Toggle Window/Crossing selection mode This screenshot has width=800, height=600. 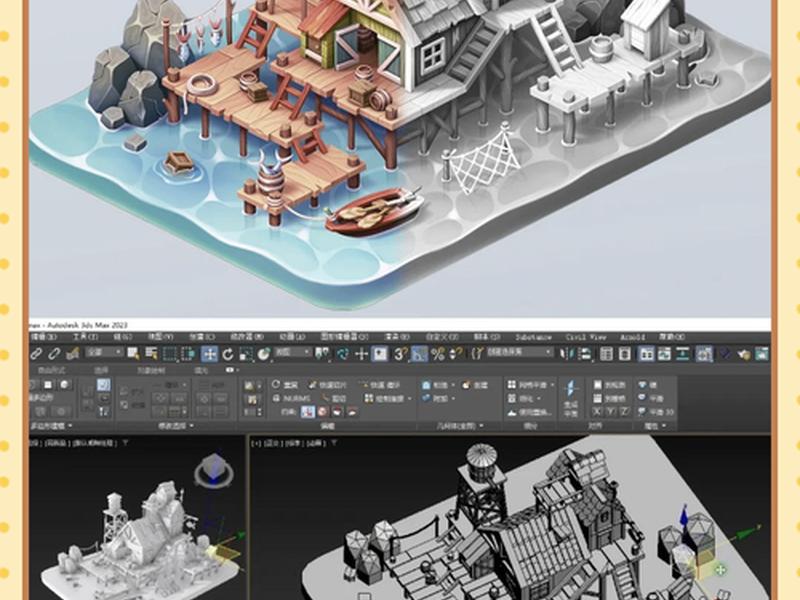coord(188,353)
